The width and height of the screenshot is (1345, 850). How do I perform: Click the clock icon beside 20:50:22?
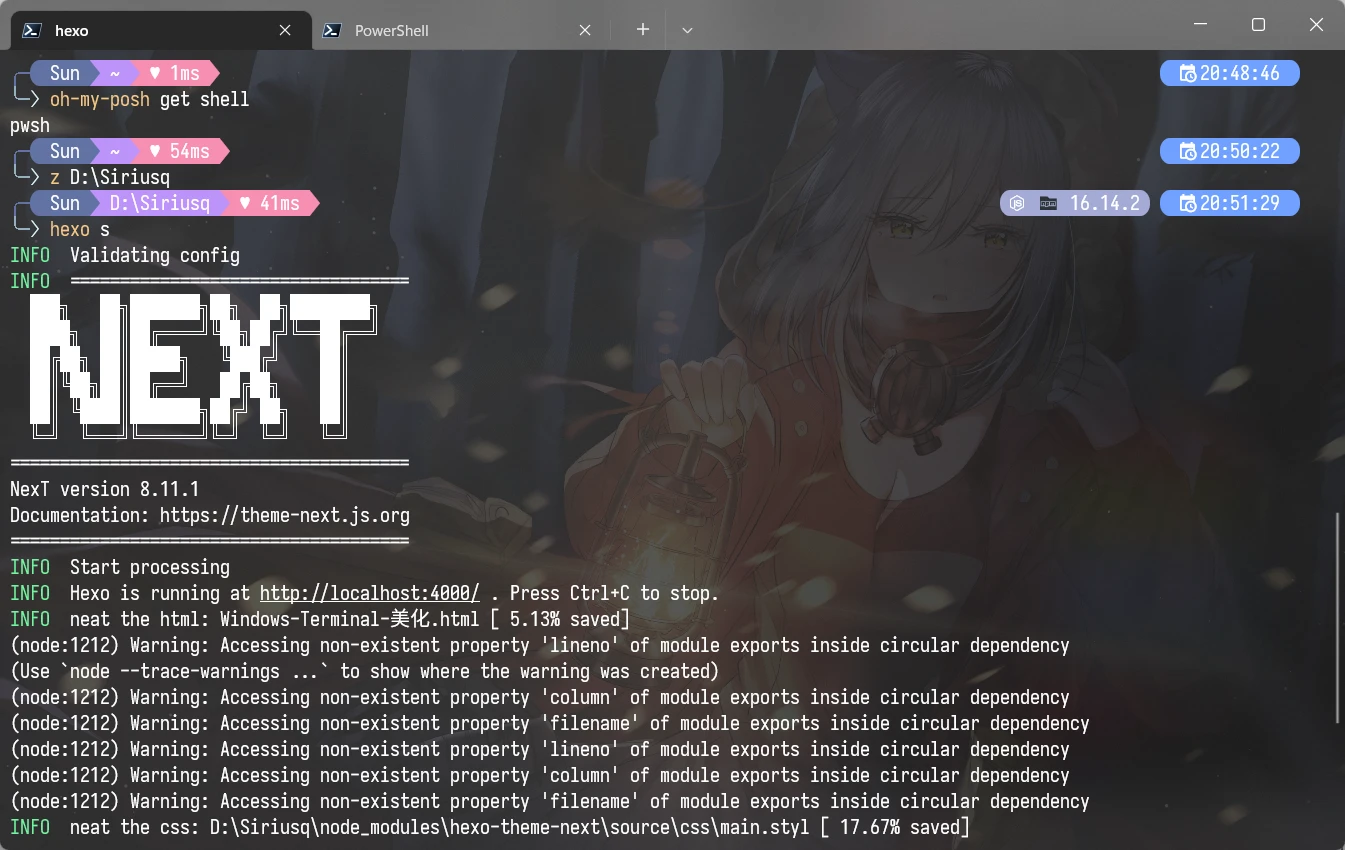[x=1187, y=151]
